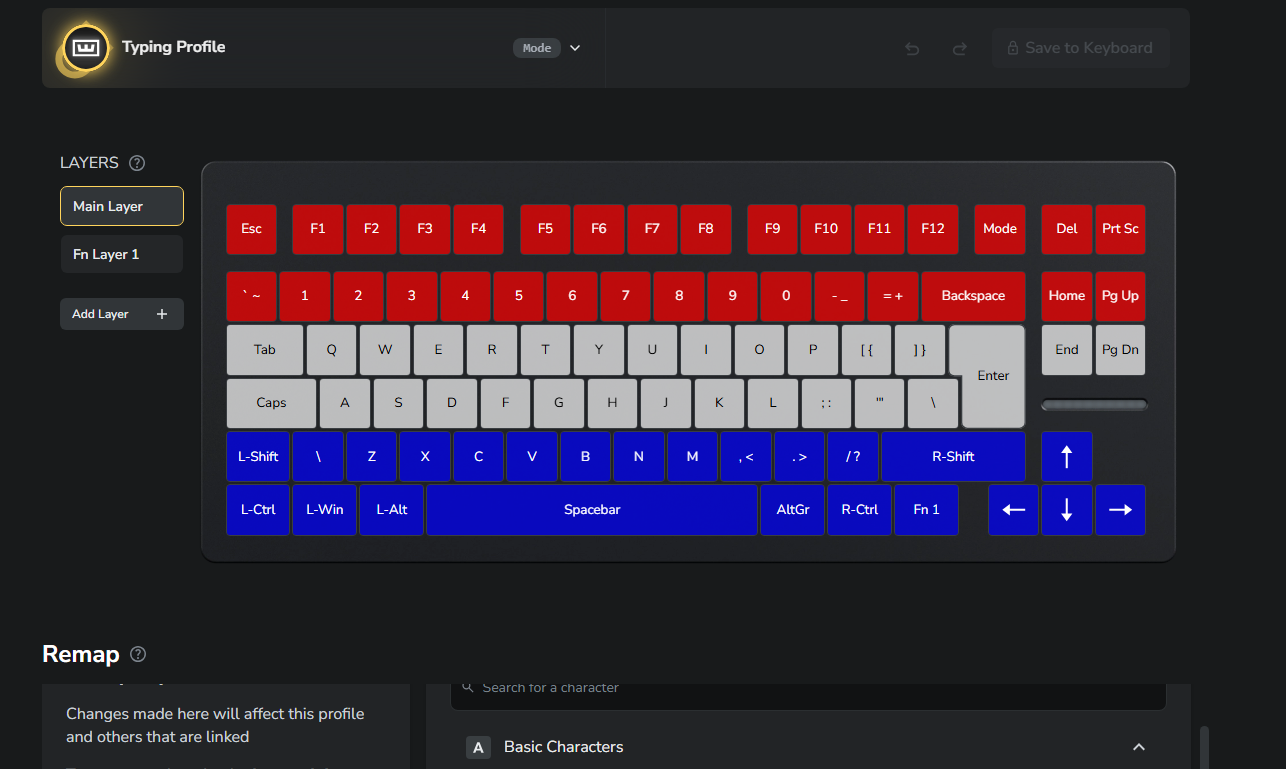1286x769 pixels.
Task: Select the left arrow key
Action: [x=1013, y=510]
